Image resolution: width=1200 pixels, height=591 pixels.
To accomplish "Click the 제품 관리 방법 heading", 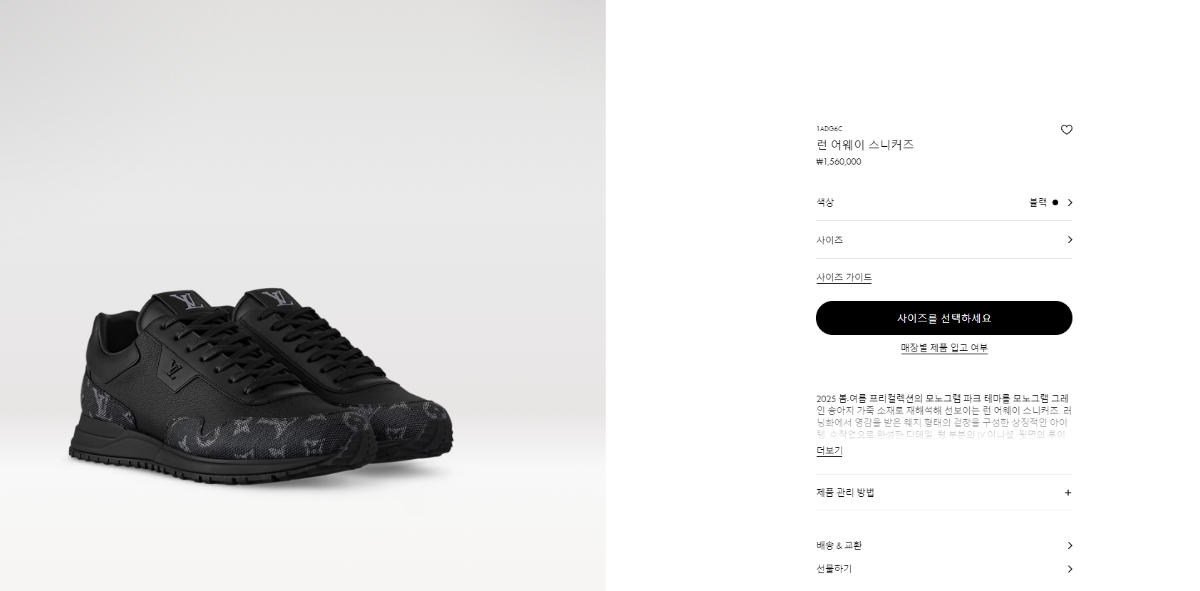I will coord(845,493).
